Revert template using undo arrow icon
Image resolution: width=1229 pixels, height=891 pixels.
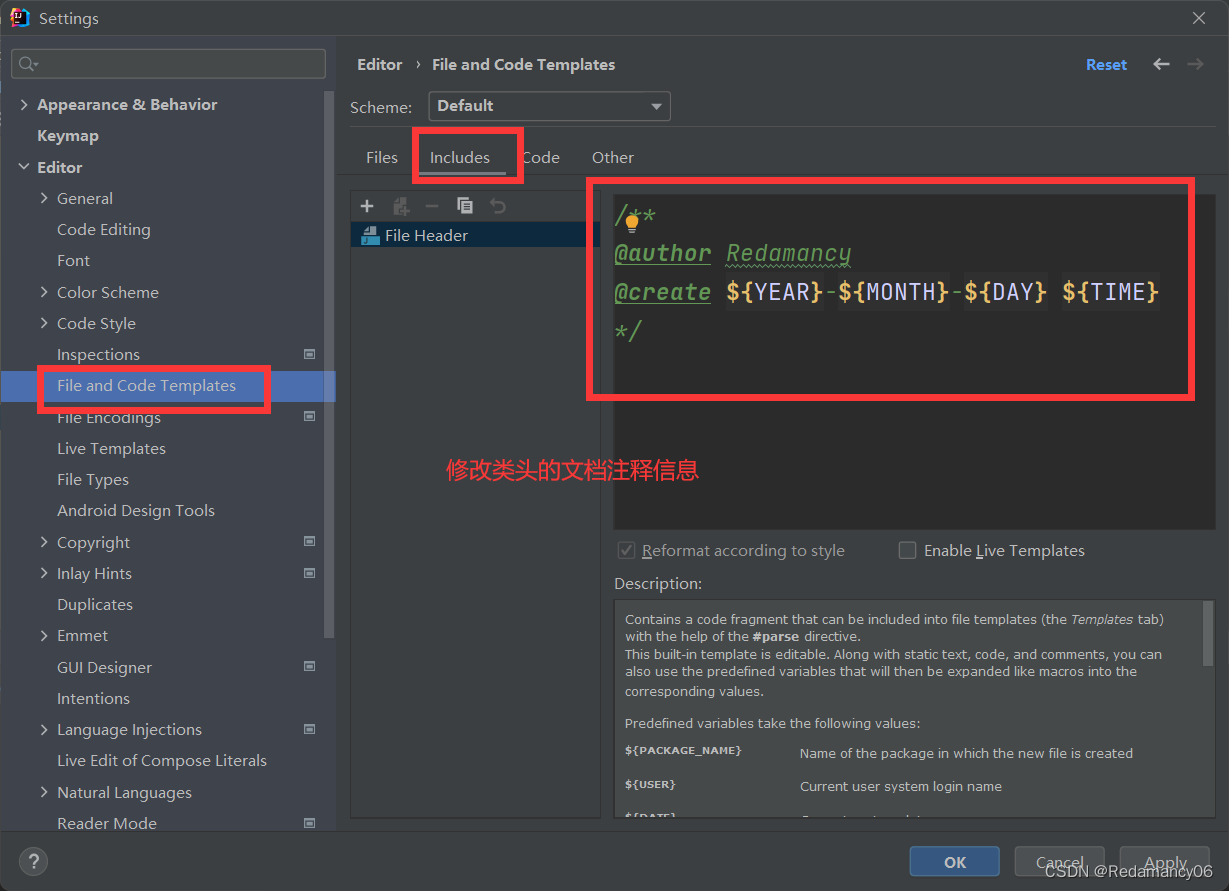click(498, 206)
